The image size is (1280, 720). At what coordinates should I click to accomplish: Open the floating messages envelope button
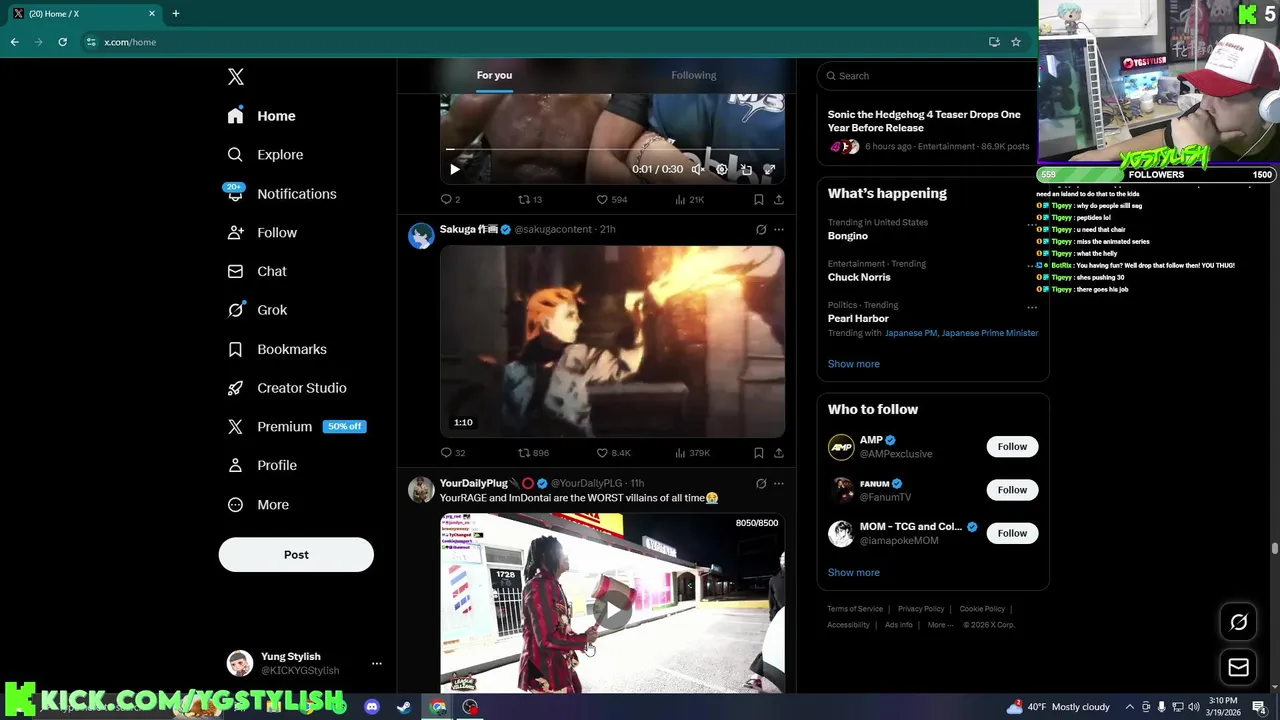click(1238, 667)
